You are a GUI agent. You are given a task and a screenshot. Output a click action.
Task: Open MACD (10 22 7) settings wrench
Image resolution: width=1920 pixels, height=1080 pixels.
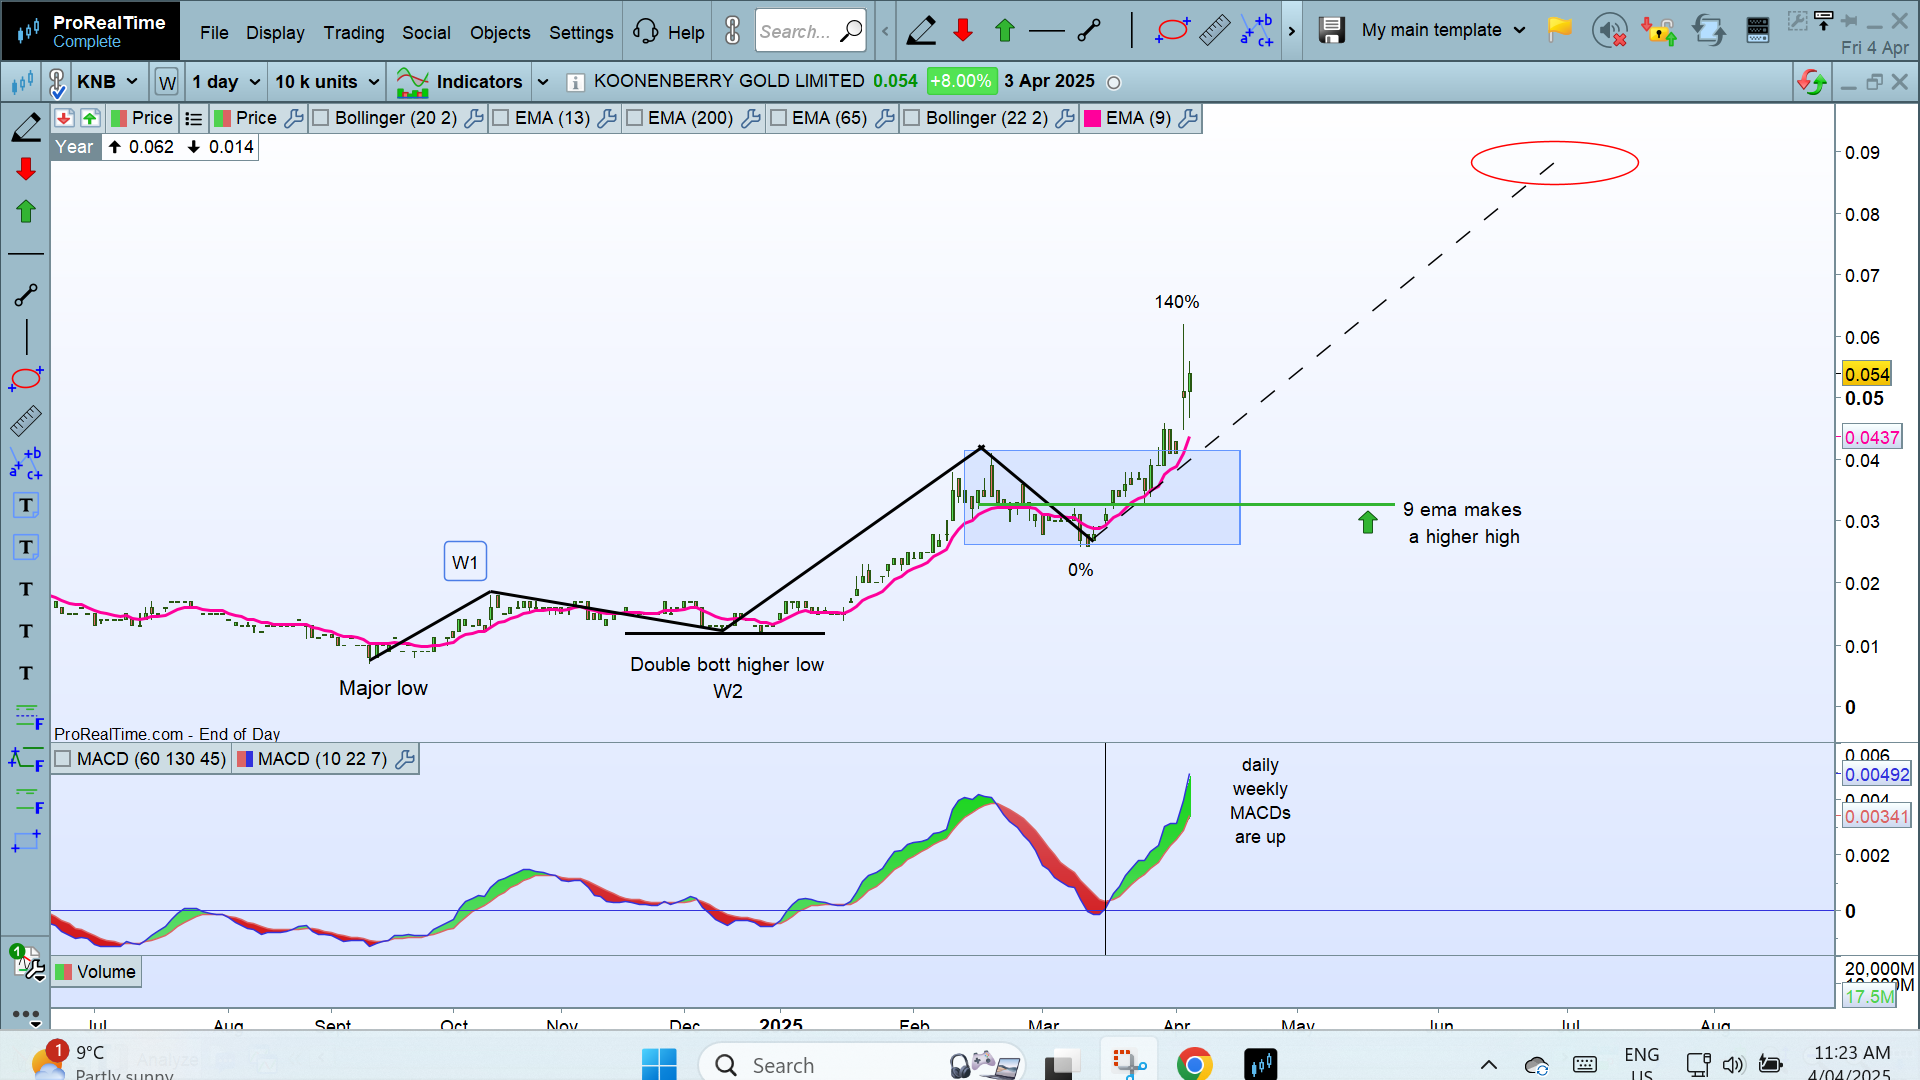point(405,759)
